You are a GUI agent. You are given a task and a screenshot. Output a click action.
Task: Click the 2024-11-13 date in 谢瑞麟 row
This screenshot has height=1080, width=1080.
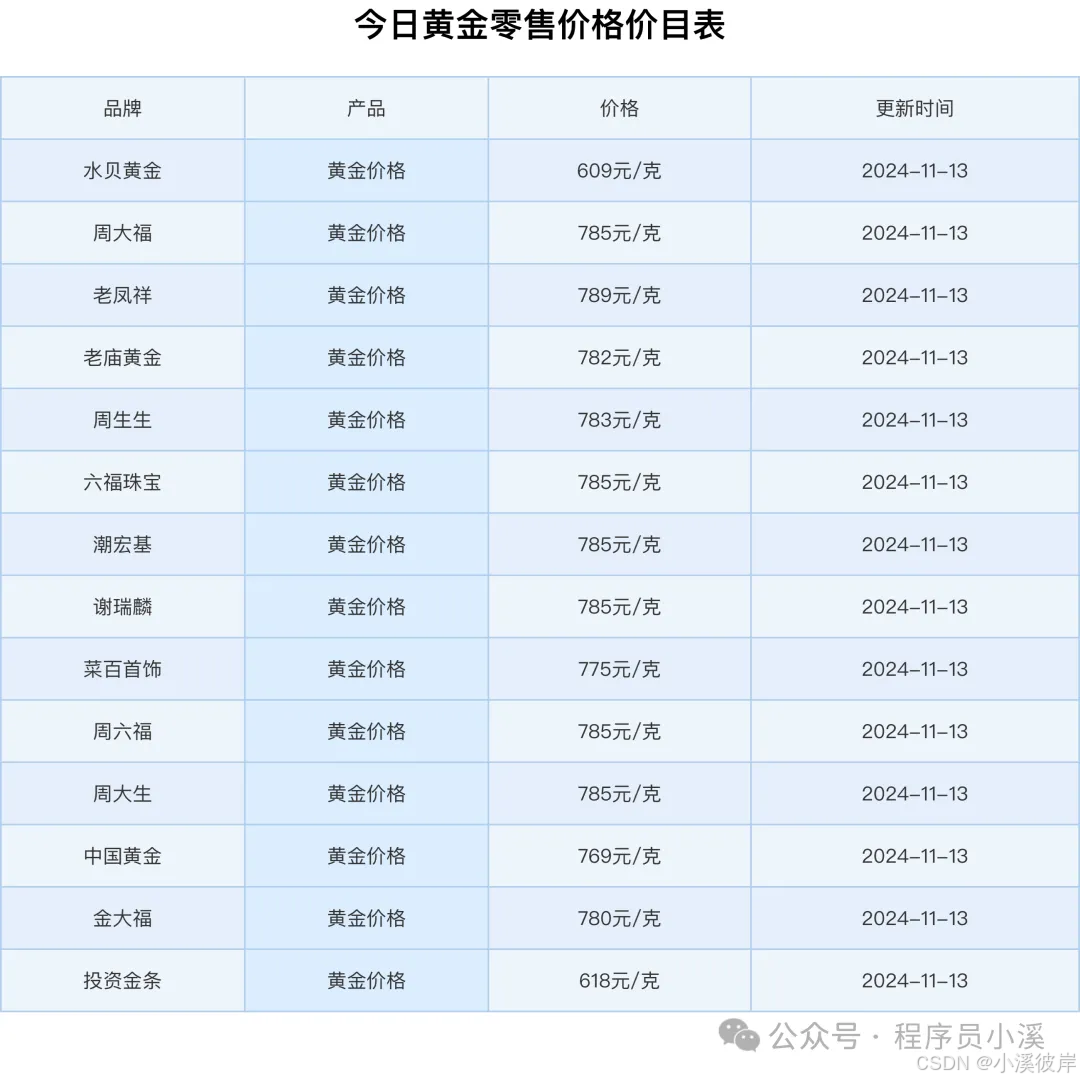[915, 607]
